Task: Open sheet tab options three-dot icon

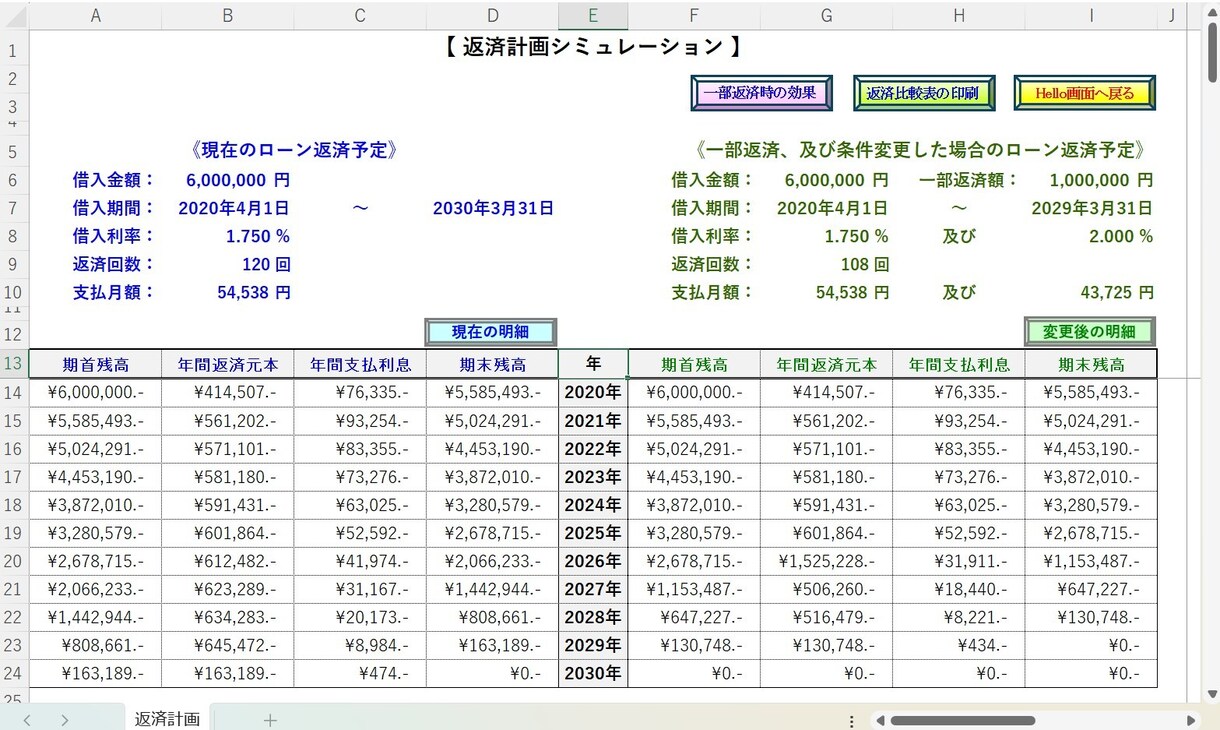Action: click(851, 721)
